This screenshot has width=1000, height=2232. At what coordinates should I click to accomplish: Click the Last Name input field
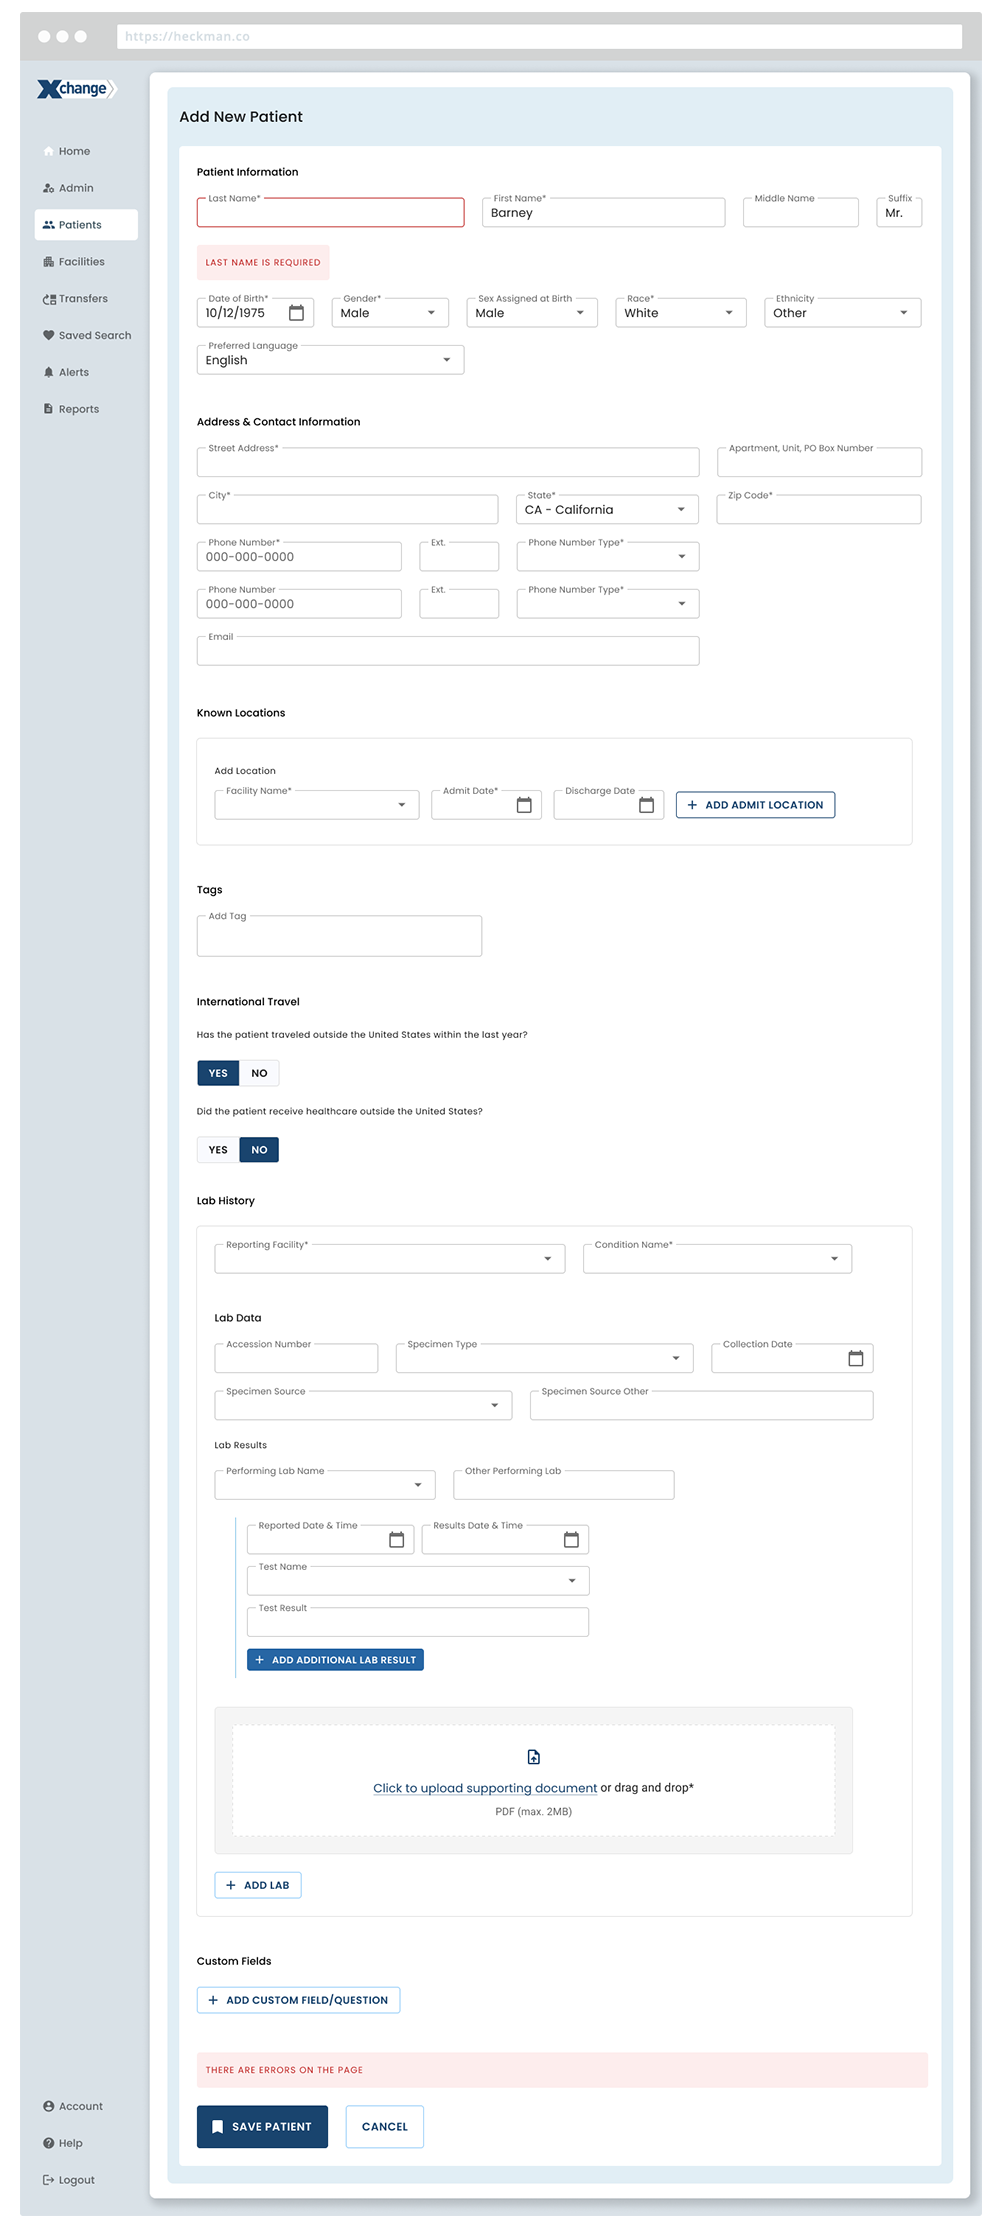pos(330,213)
